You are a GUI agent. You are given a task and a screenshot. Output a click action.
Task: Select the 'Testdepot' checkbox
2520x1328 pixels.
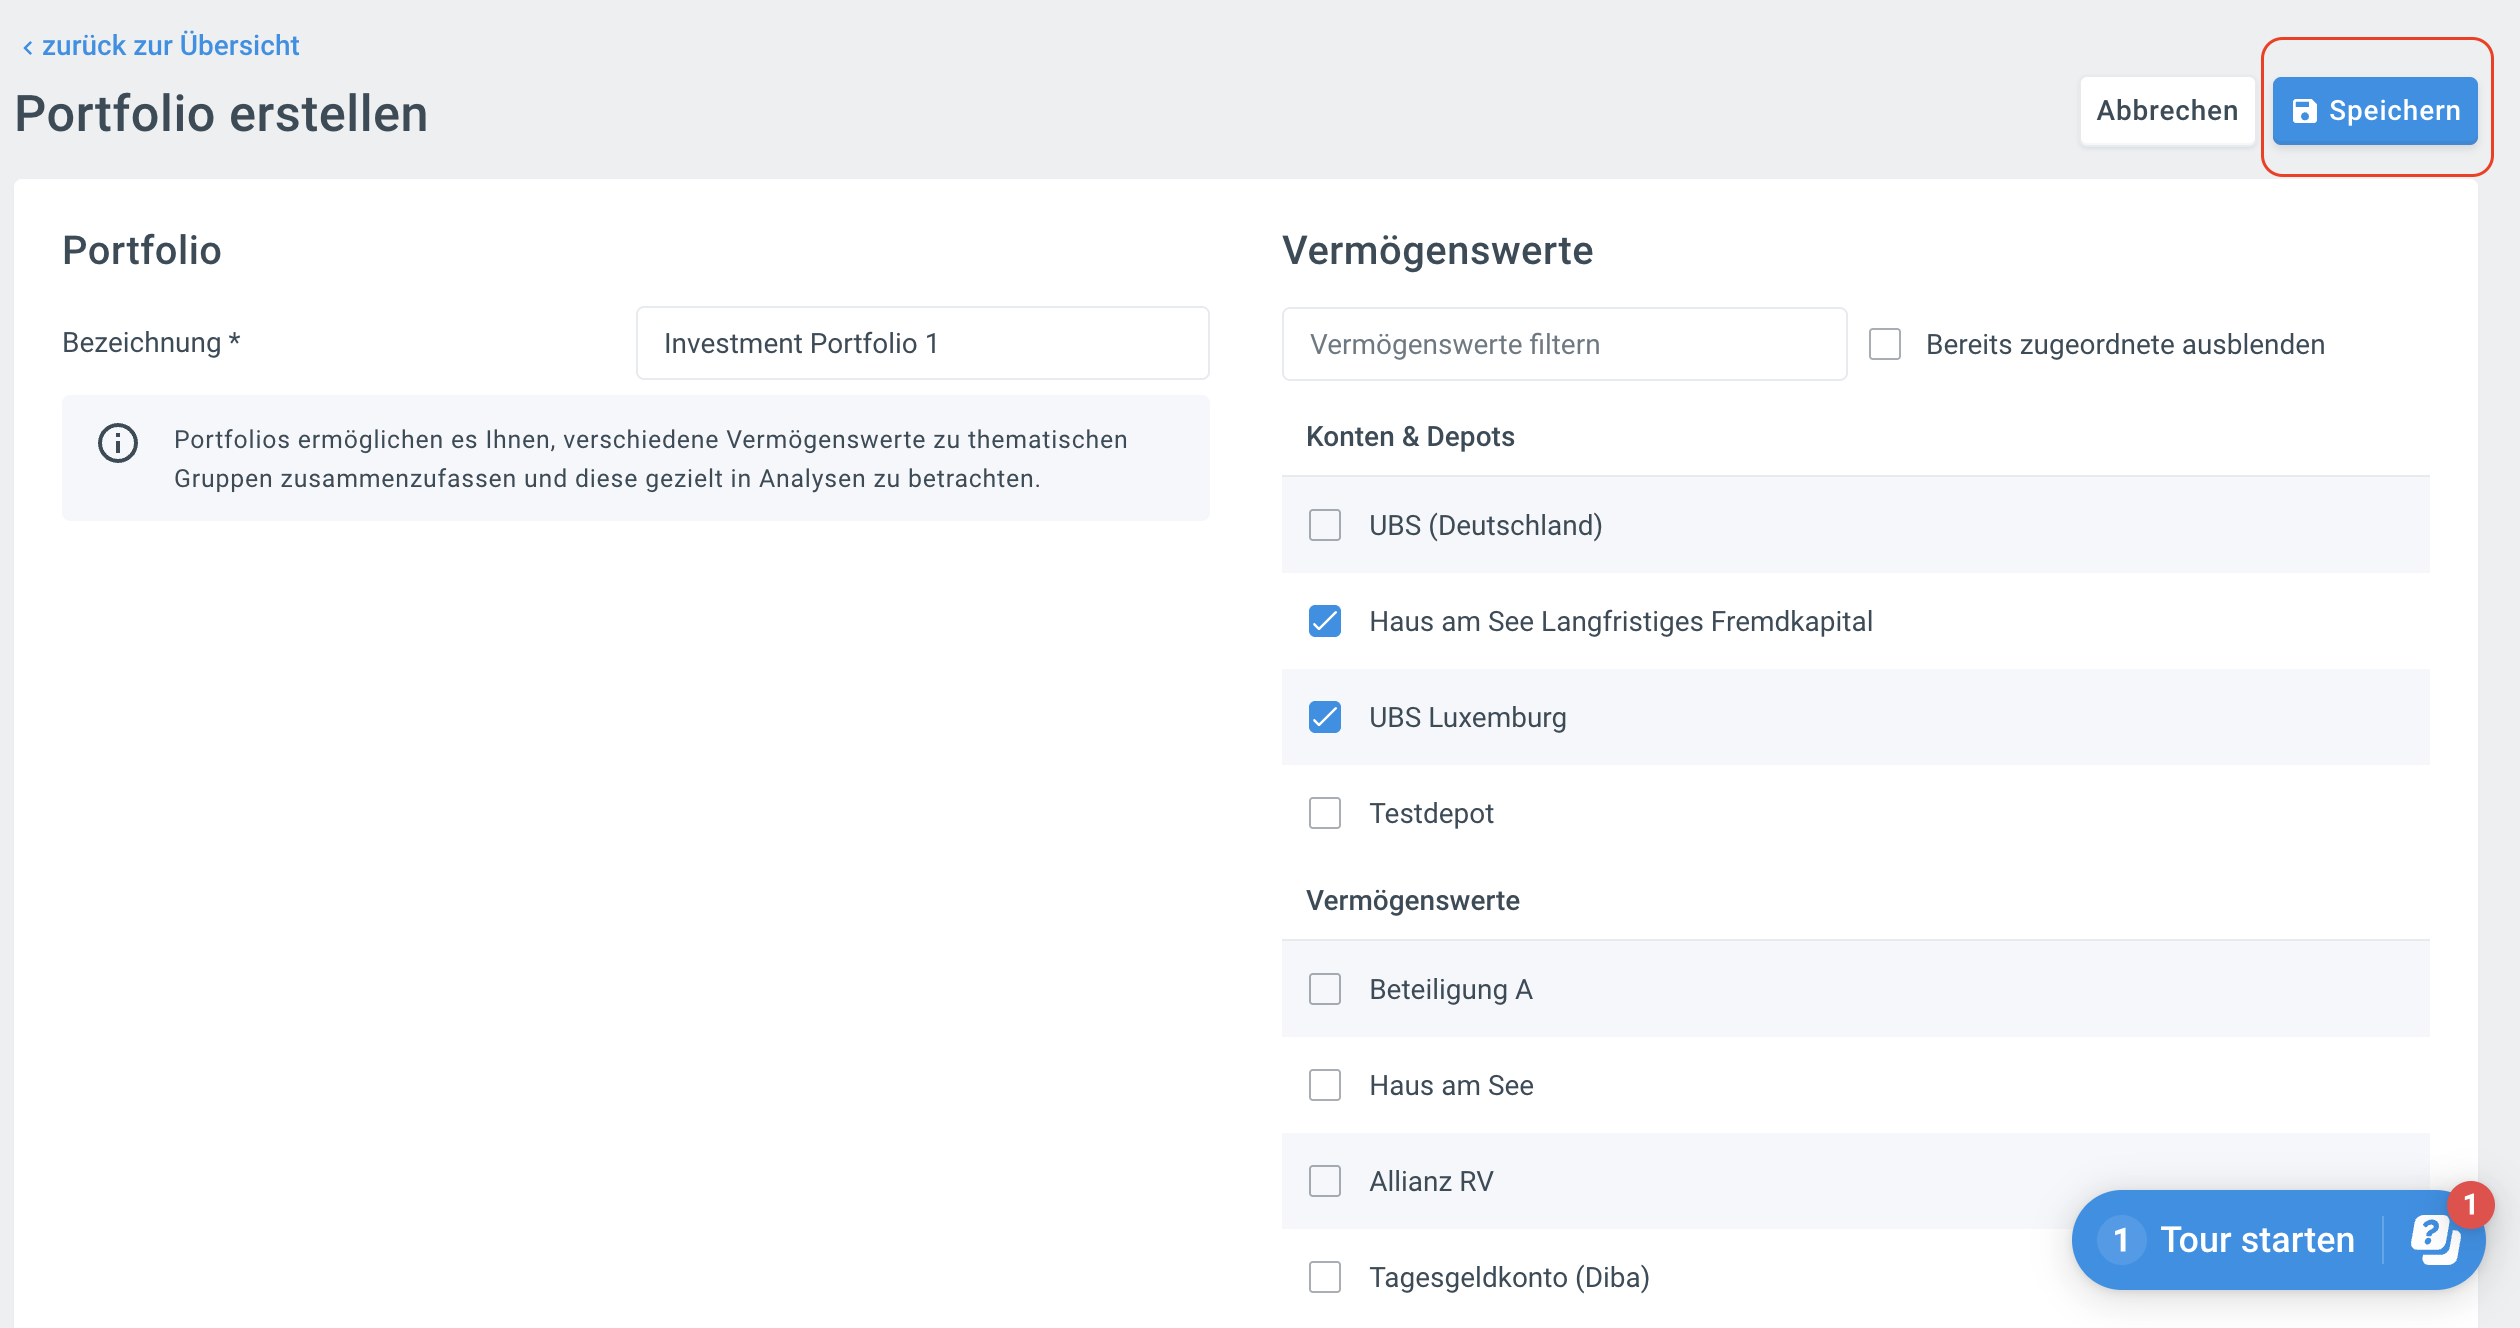pyautogui.click(x=1325, y=813)
